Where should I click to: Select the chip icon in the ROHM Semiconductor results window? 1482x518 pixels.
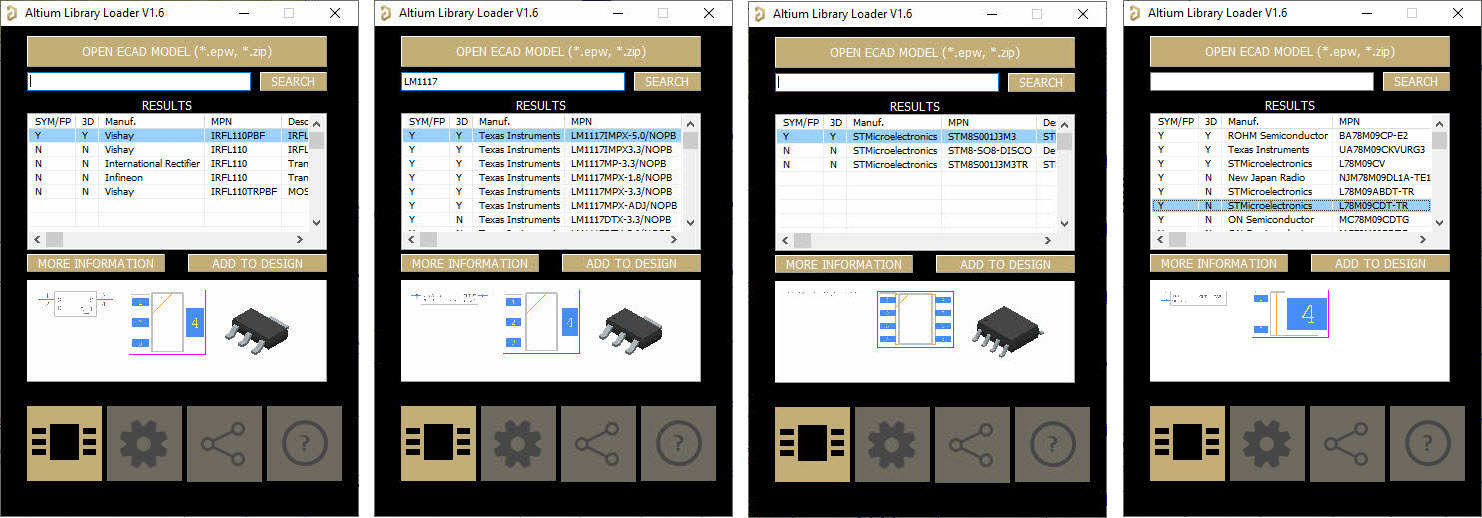click(x=1188, y=443)
